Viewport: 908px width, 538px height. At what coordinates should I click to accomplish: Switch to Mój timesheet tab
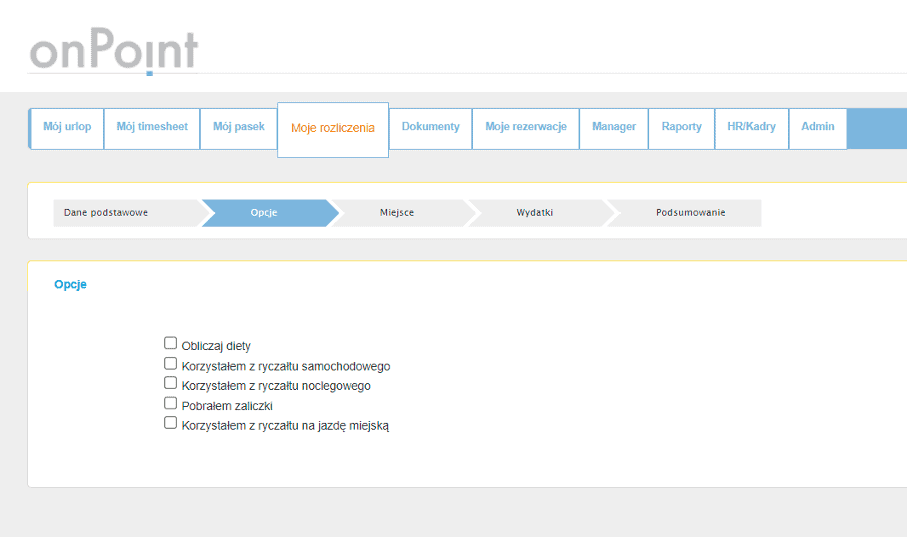[x=152, y=127]
